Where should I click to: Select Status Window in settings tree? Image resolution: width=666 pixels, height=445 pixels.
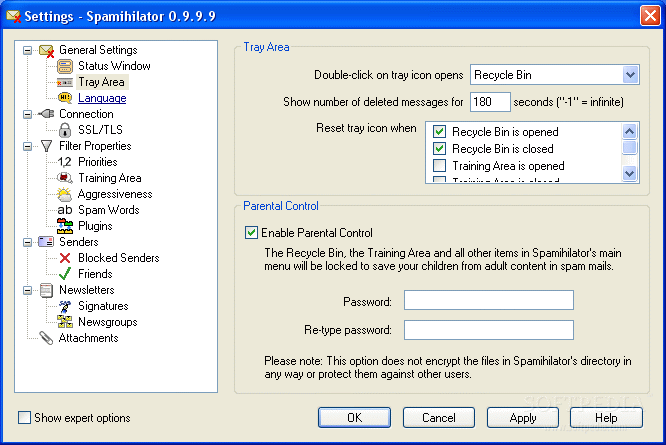tap(114, 66)
